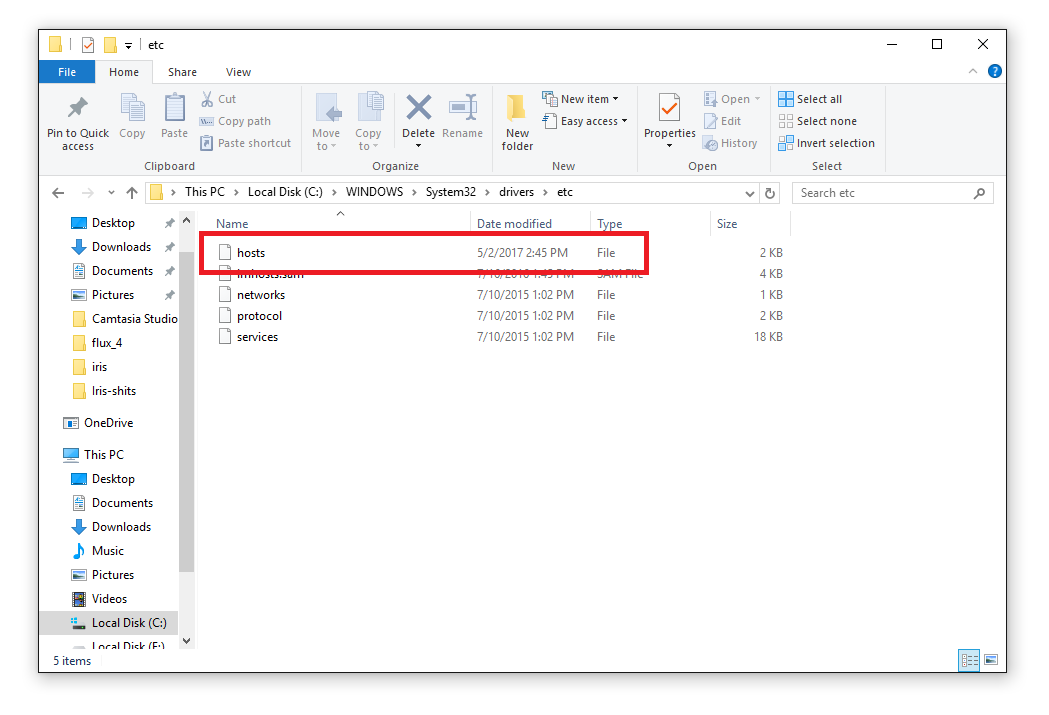Click This PC in address breadcrumb
This screenshot has height=715, width=1049.
(205, 192)
